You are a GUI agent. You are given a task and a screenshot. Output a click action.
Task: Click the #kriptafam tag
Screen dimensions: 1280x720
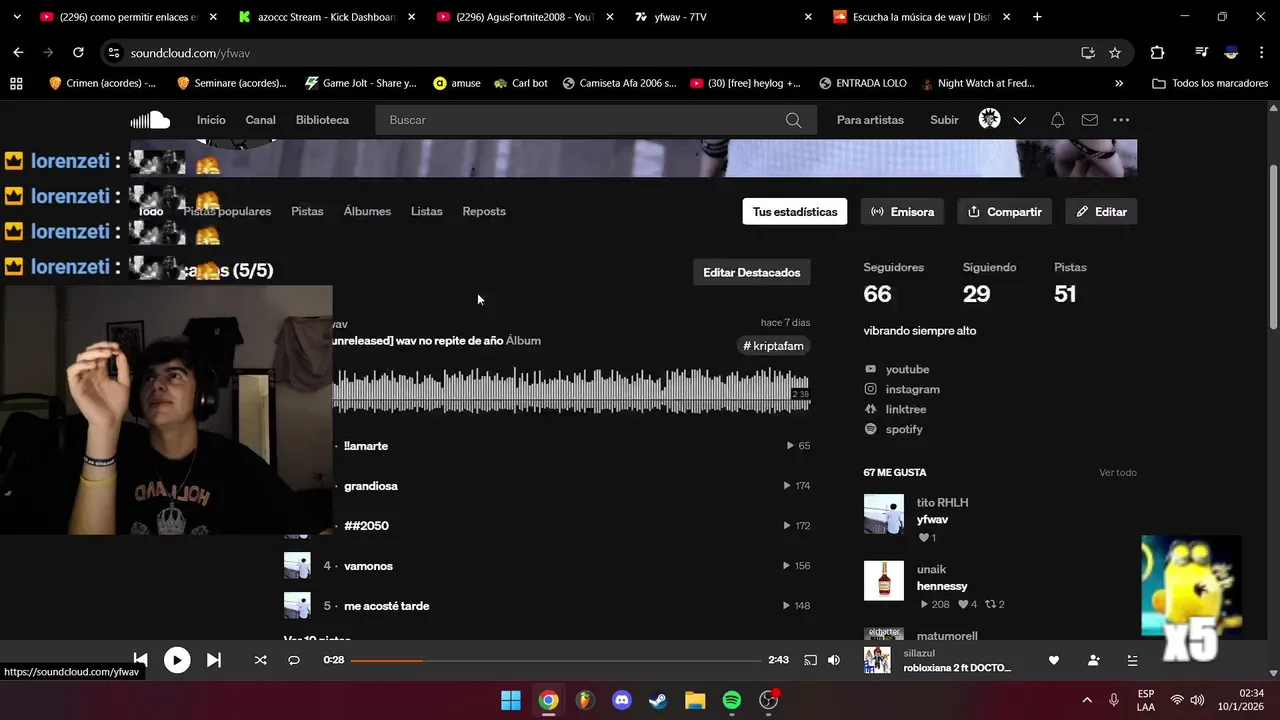773,346
